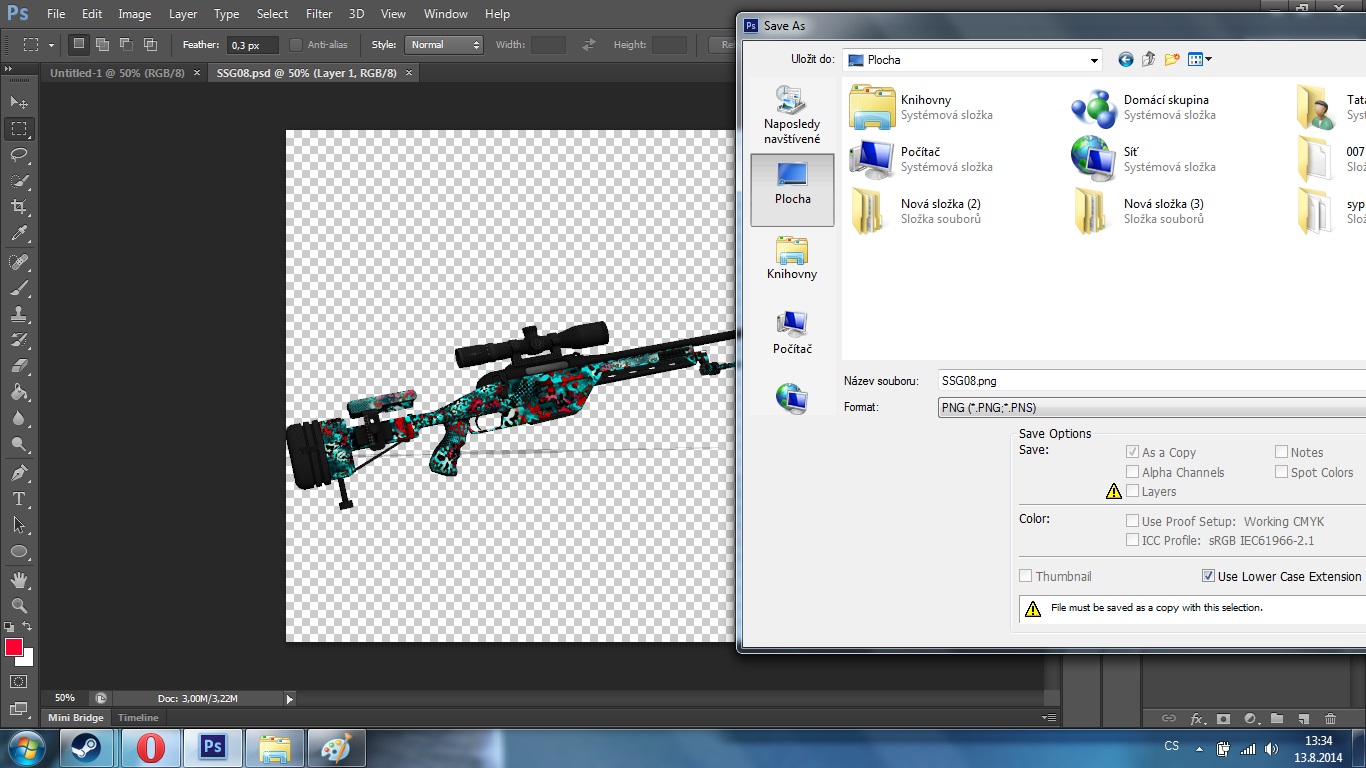Toggle the Layers save option checkbox
The image size is (1366, 768).
(1132, 491)
